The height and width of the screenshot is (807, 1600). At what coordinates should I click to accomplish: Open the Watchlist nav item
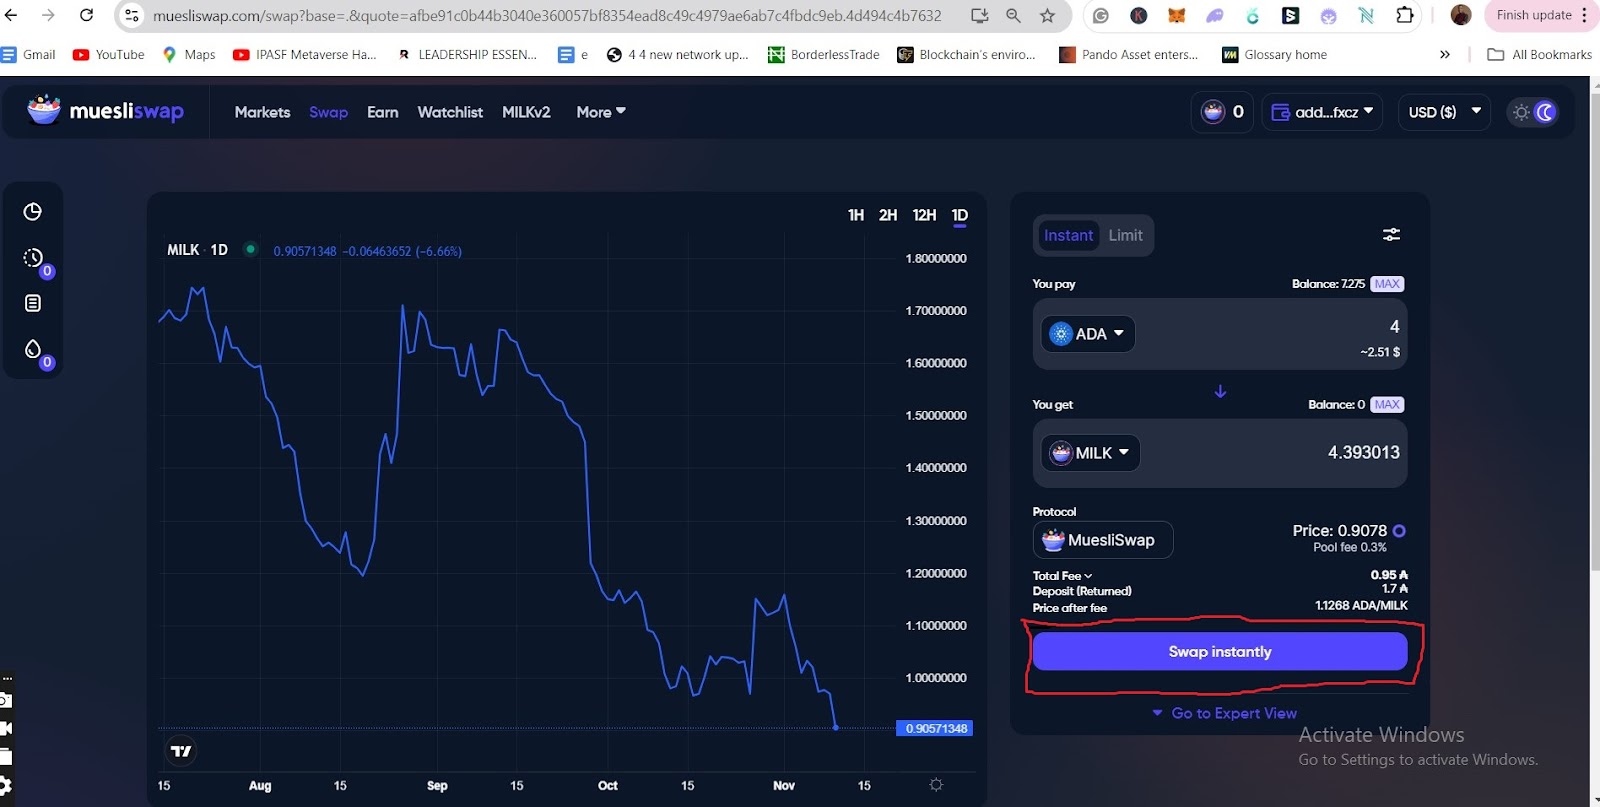[x=450, y=112]
